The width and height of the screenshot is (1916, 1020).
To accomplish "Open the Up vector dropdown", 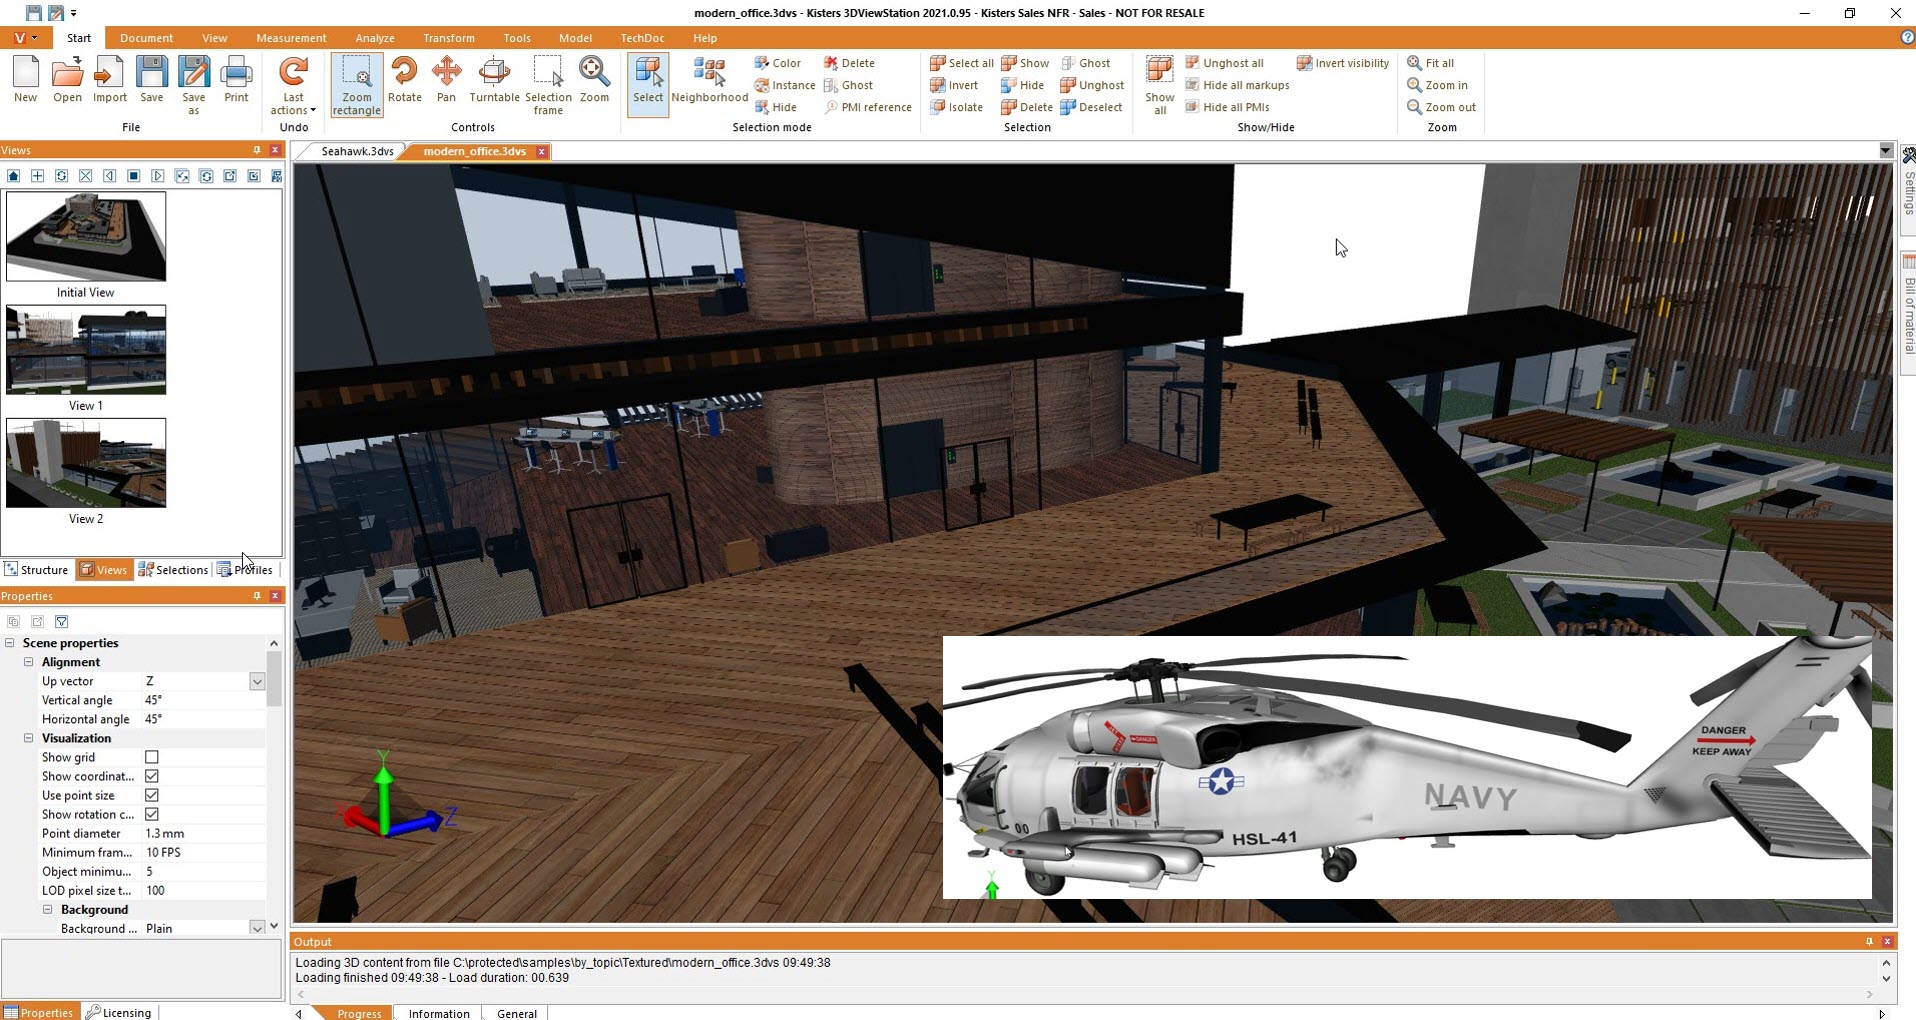I will tap(257, 681).
